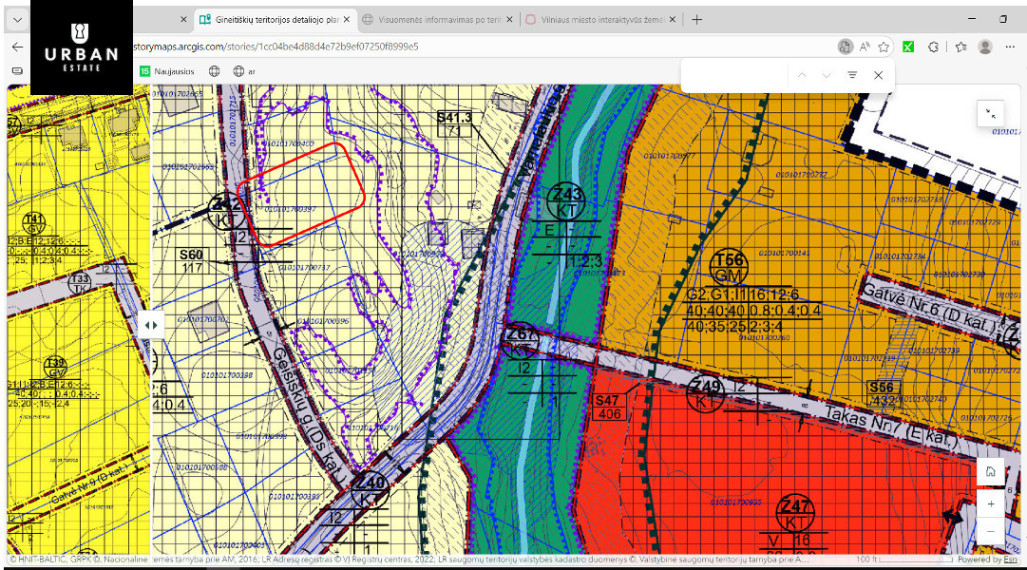Click the Z40 KT zone marker

[369, 490]
